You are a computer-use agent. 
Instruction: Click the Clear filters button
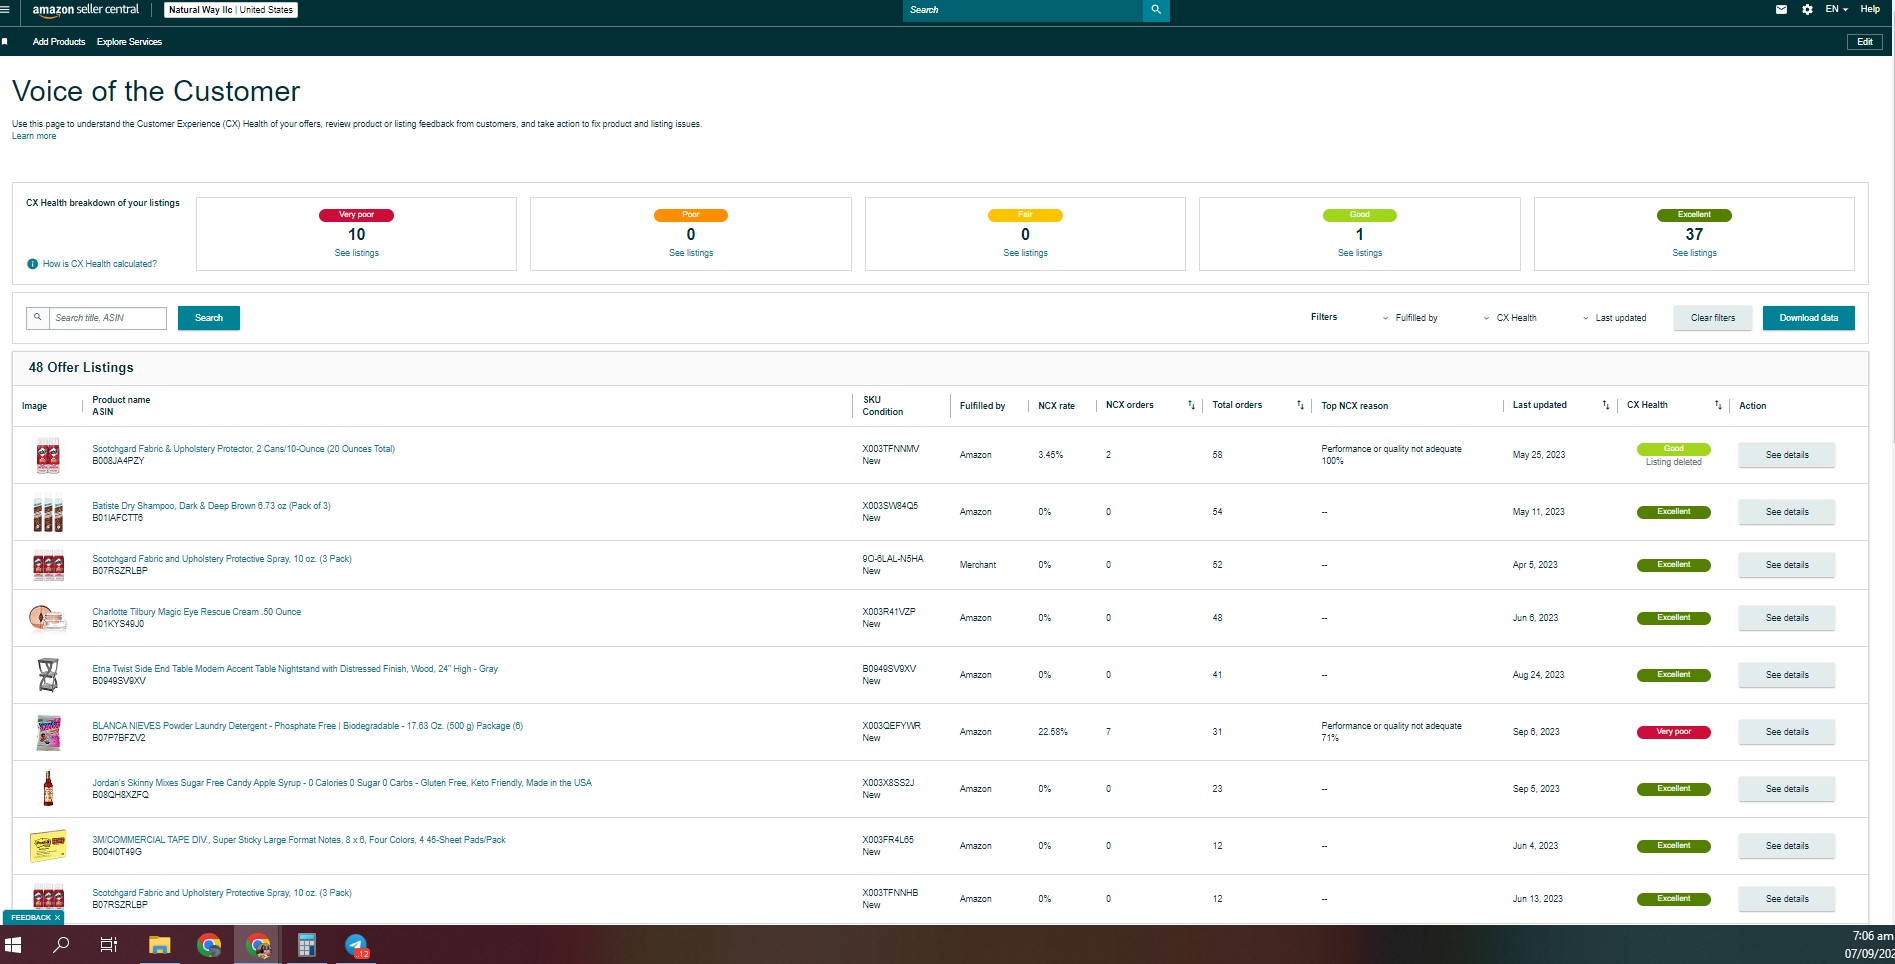tap(1713, 318)
